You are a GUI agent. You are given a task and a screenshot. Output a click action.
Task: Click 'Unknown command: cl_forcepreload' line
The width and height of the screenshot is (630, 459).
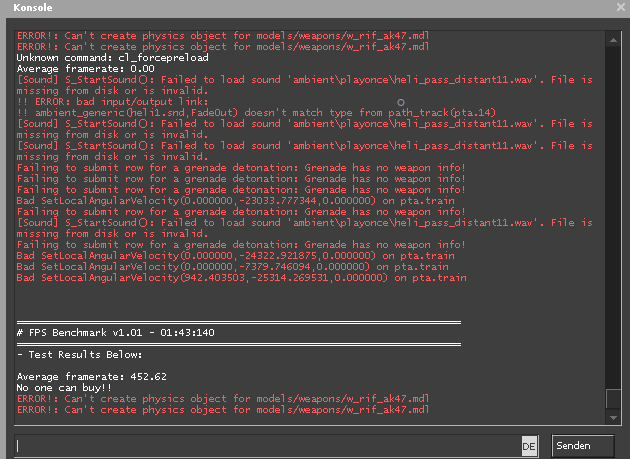point(112,58)
